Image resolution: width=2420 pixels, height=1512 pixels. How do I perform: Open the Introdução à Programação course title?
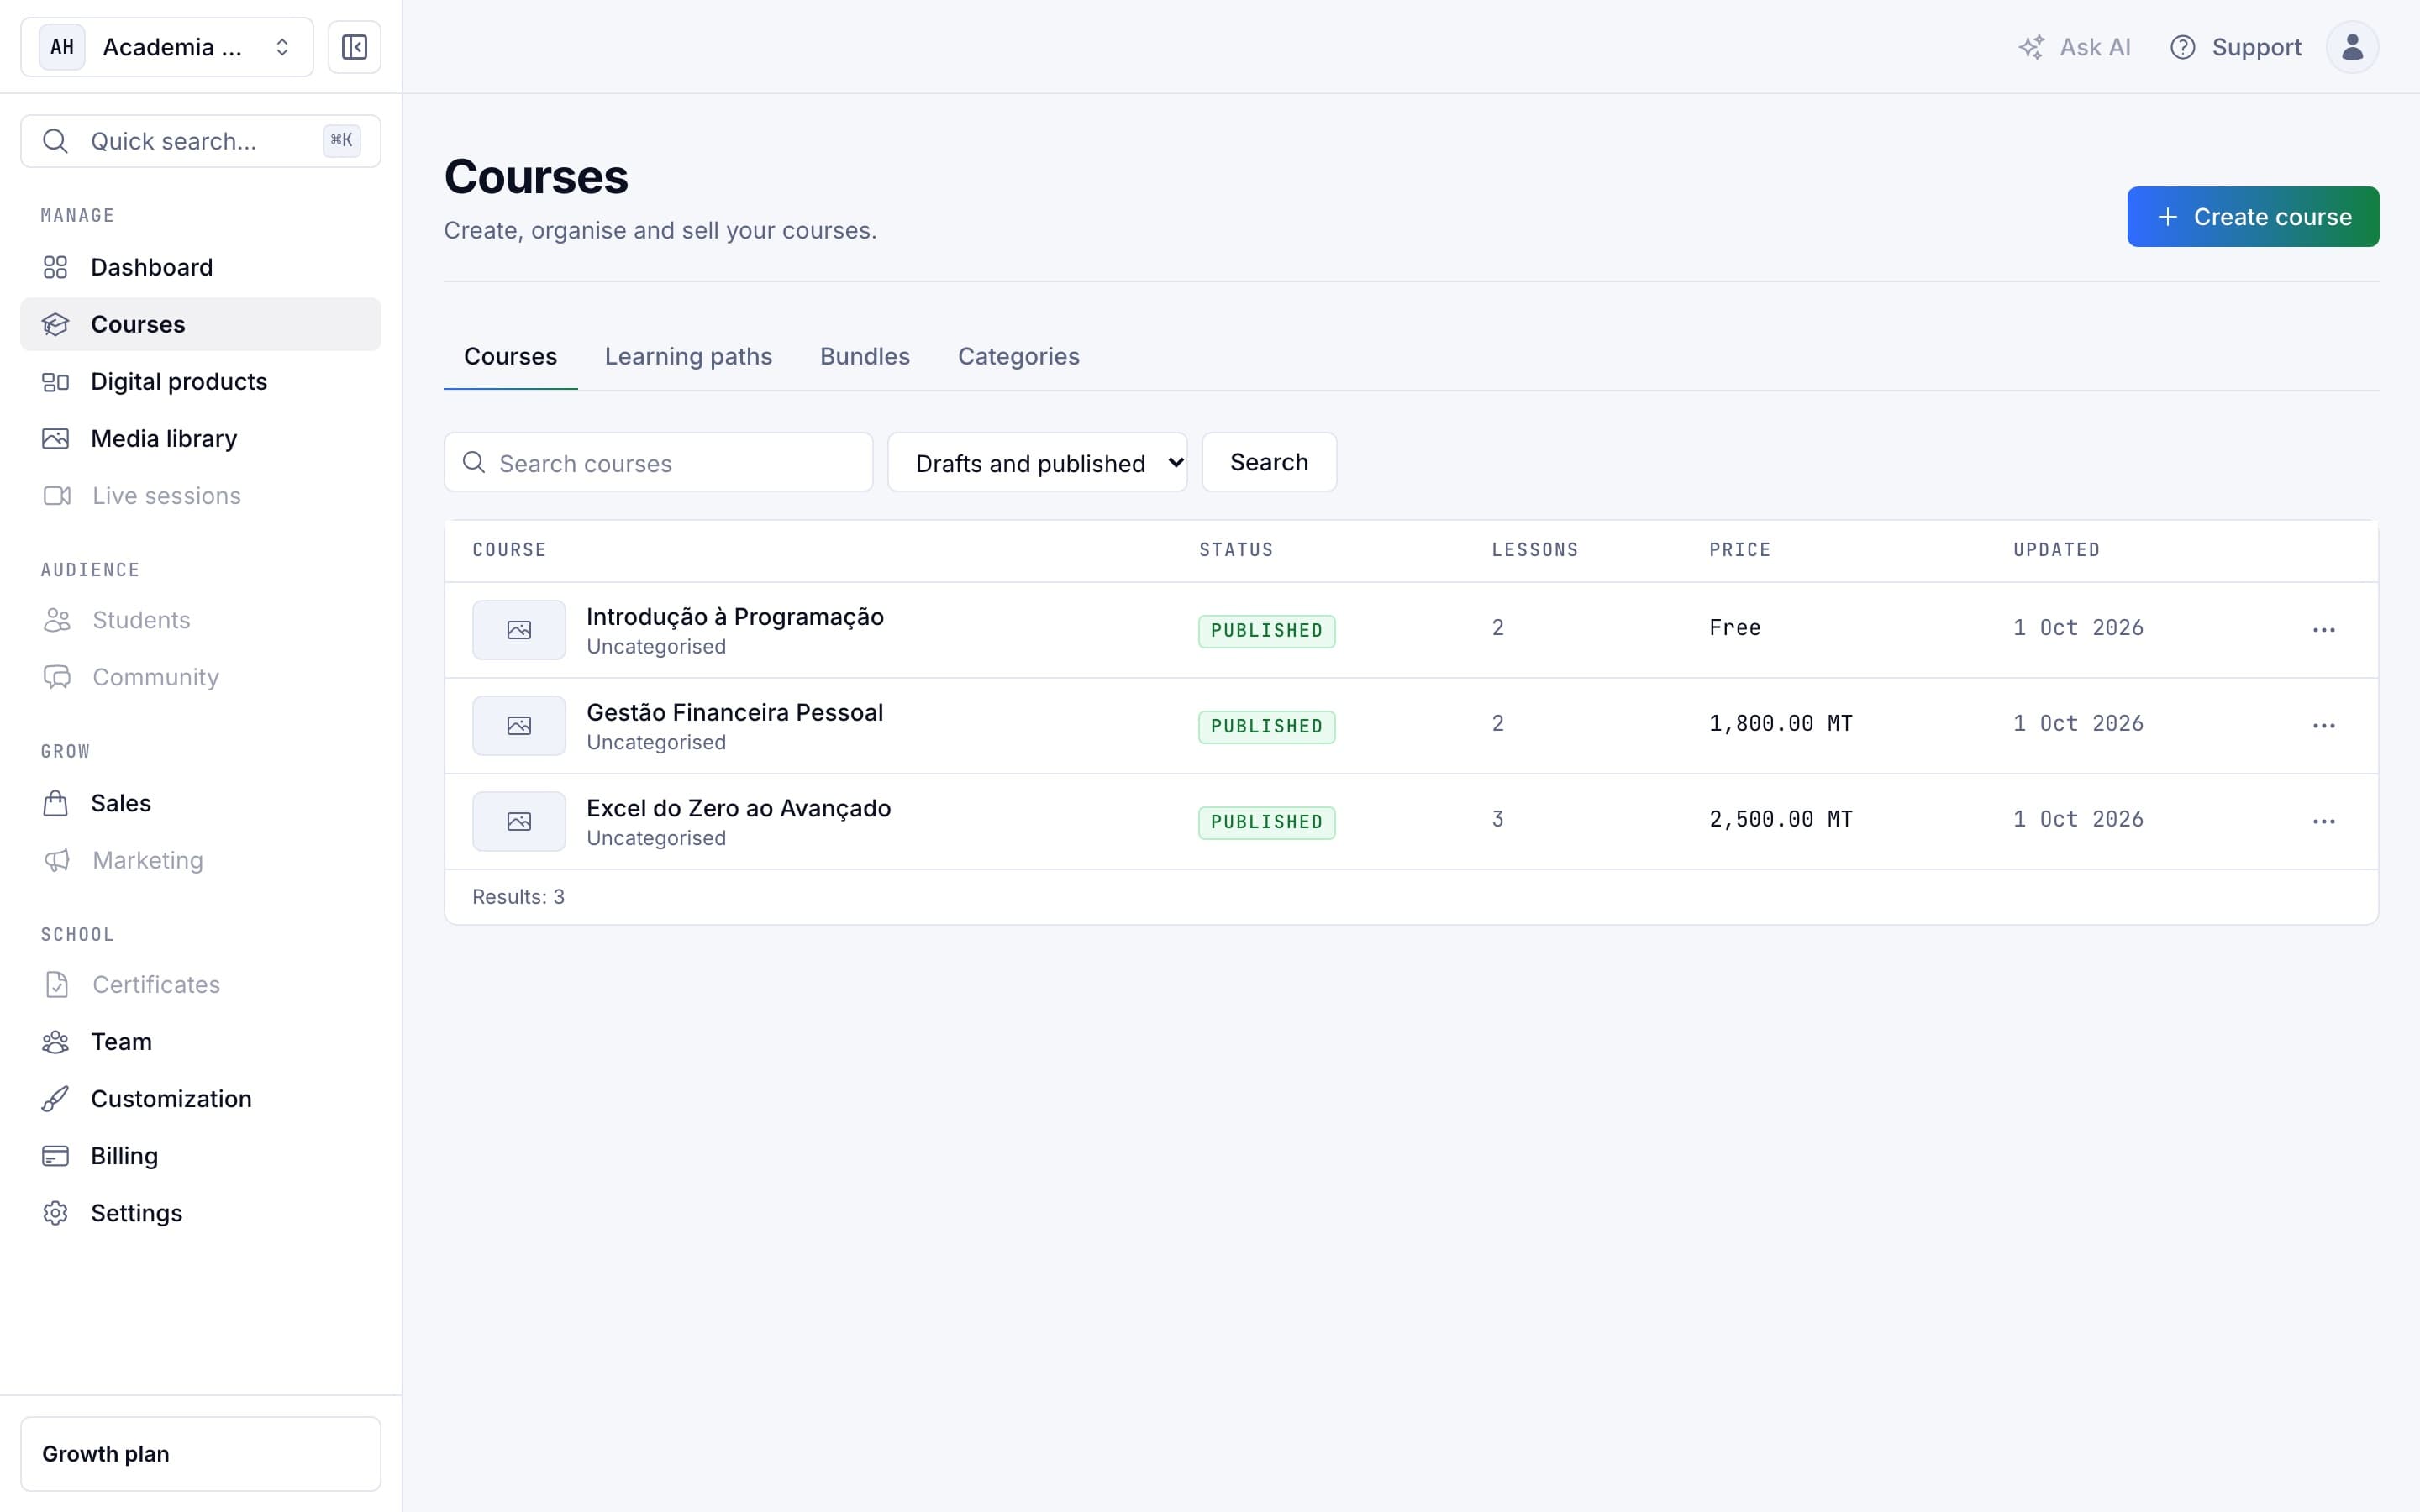click(x=735, y=616)
